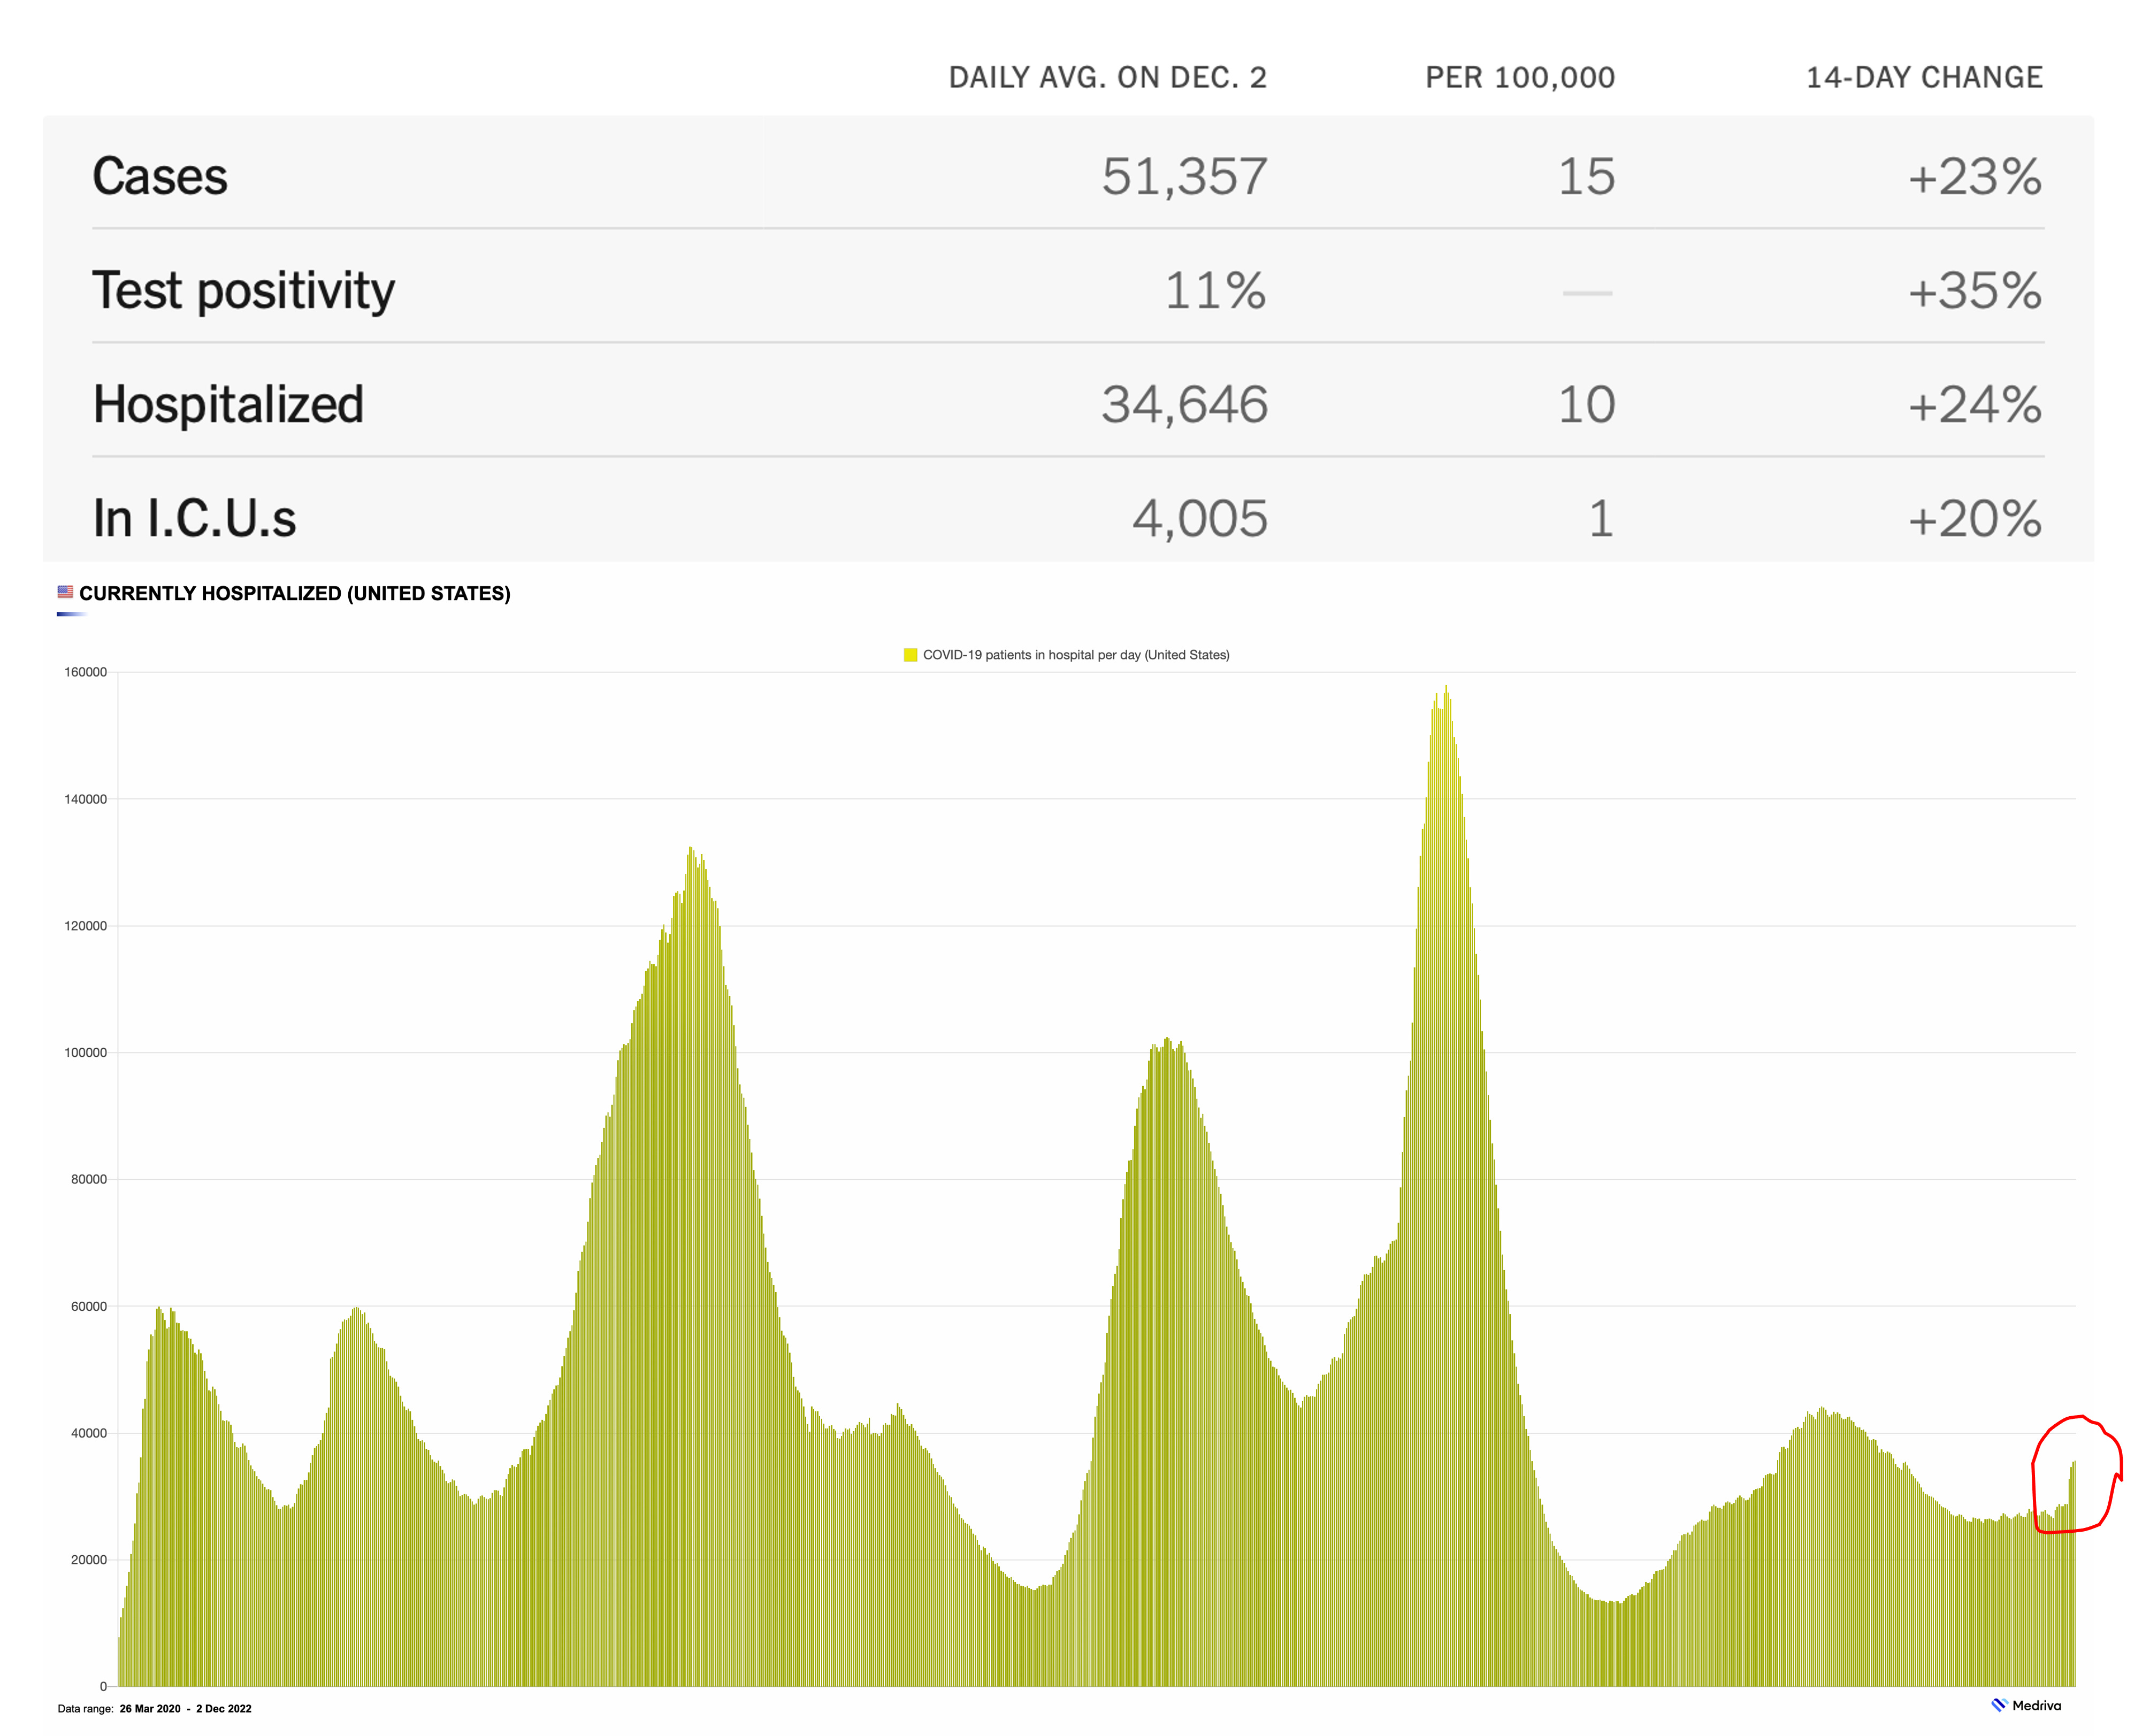Image resolution: width=2142 pixels, height=1736 pixels.
Task: Click the In I.C.U.s row label
Action: pos(194,518)
